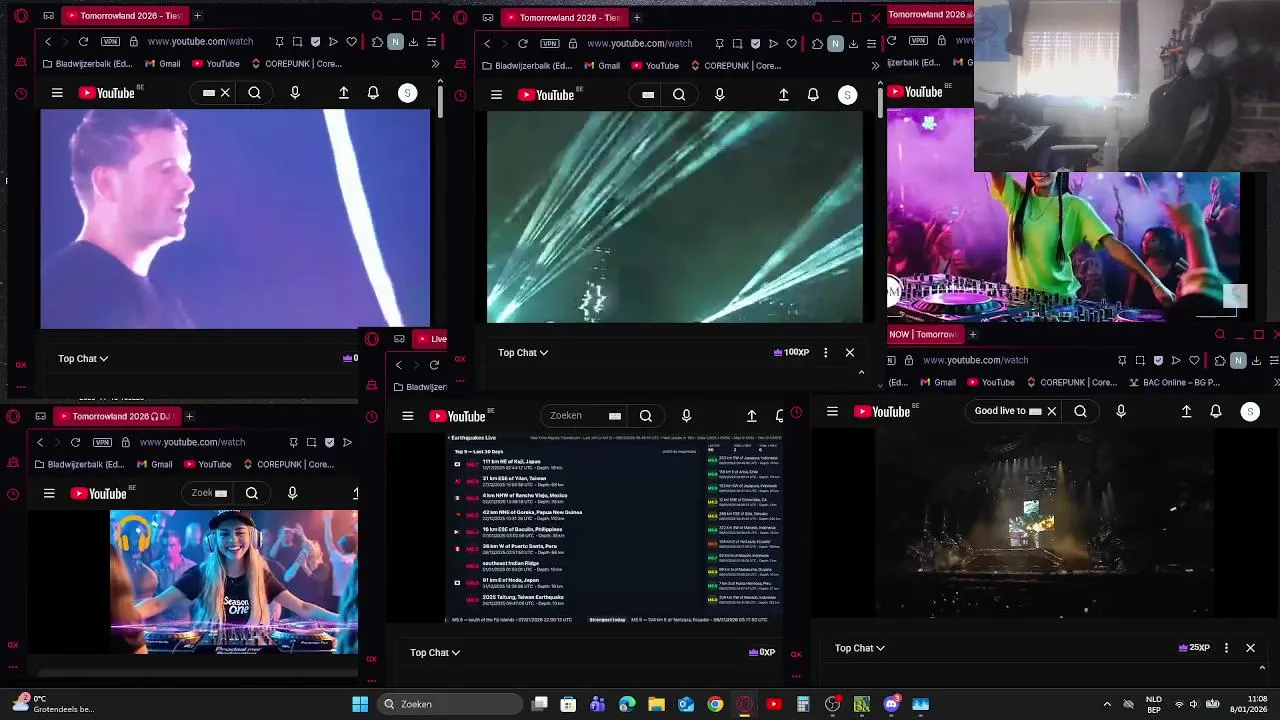Open YouTube bookmark in bottom-right window

990,382
